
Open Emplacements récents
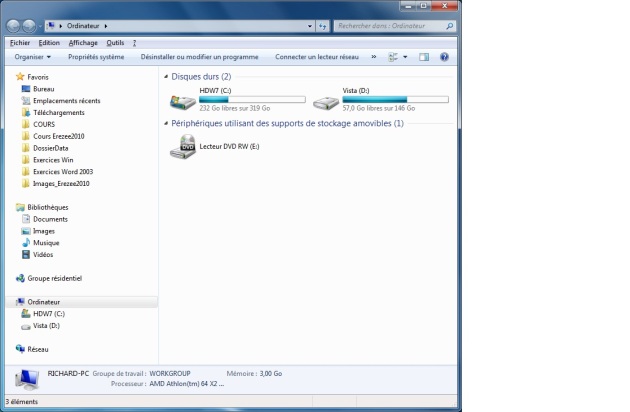coord(61,101)
